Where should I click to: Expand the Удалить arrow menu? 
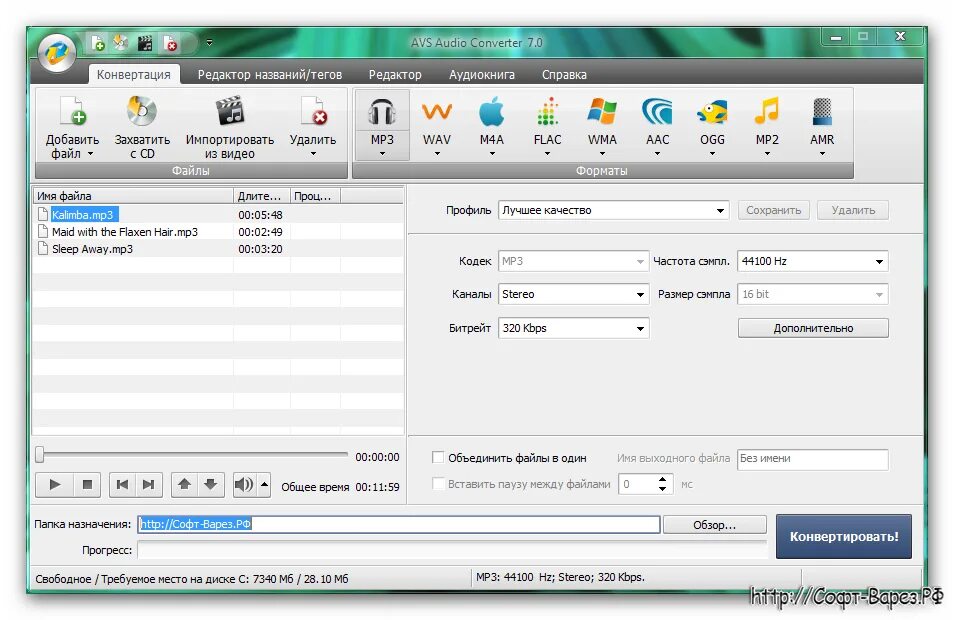pyautogui.click(x=313, y=154)
